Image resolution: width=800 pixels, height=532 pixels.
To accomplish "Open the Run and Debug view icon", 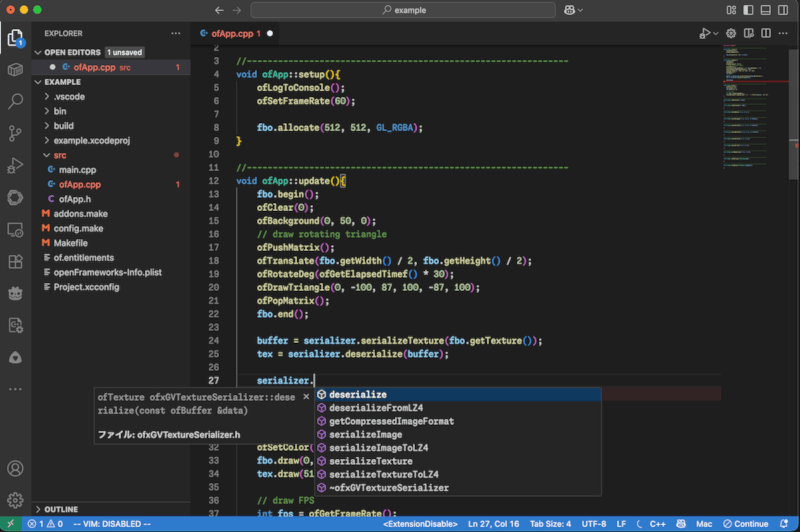I will pyautogui.click(x=15, y=165).
